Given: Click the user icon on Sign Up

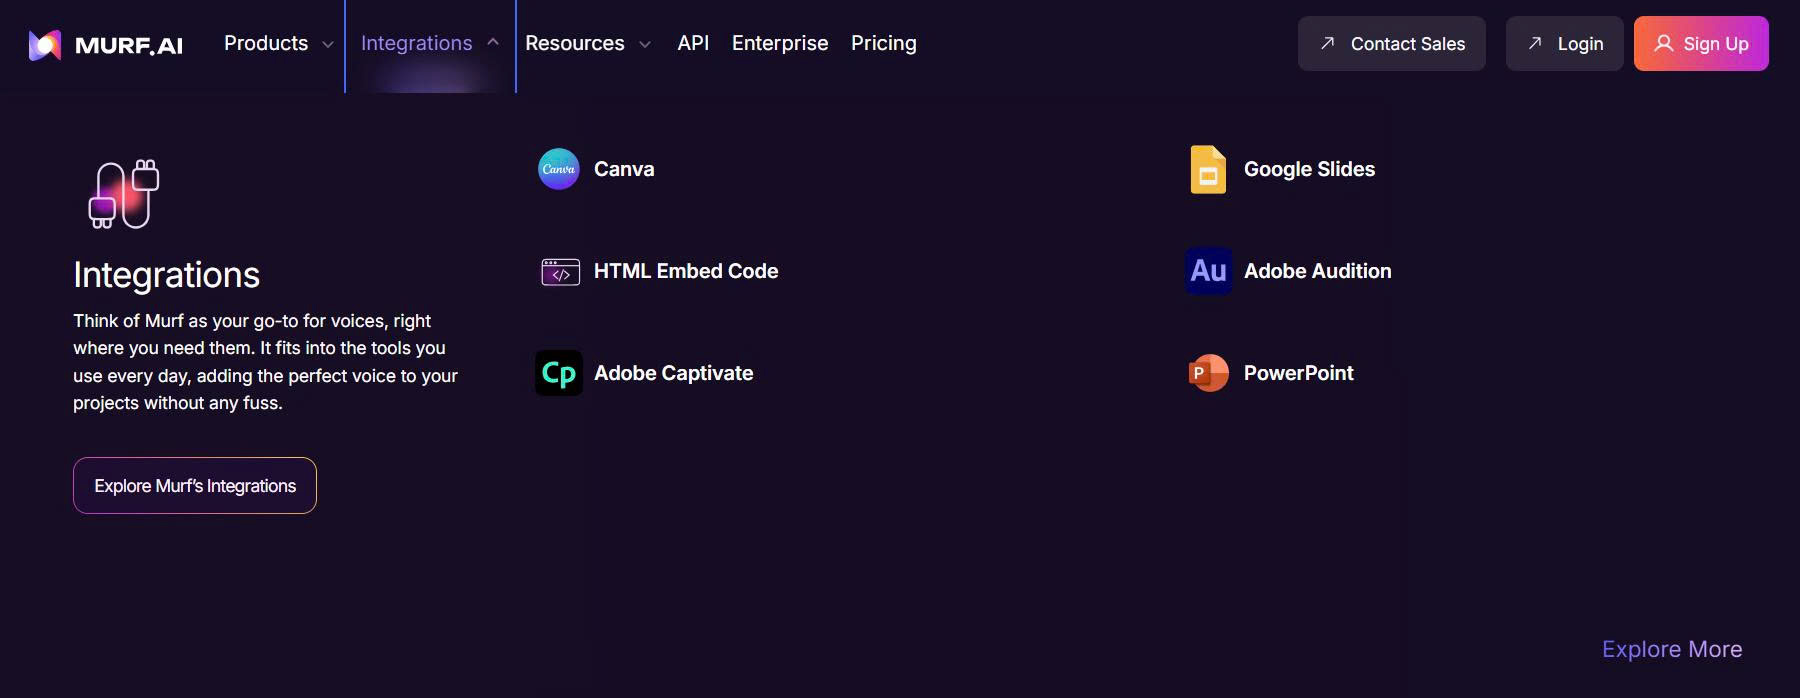Looking at the screenshot, I should tap(1663, 44).
